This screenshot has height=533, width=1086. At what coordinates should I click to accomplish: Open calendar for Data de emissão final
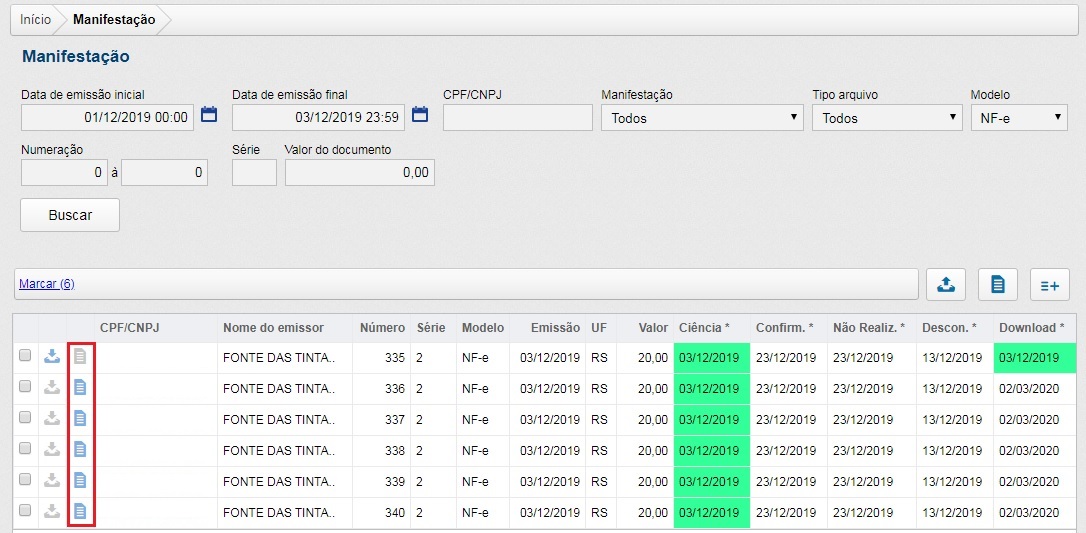pyautogui.click(x=420, y=115)
